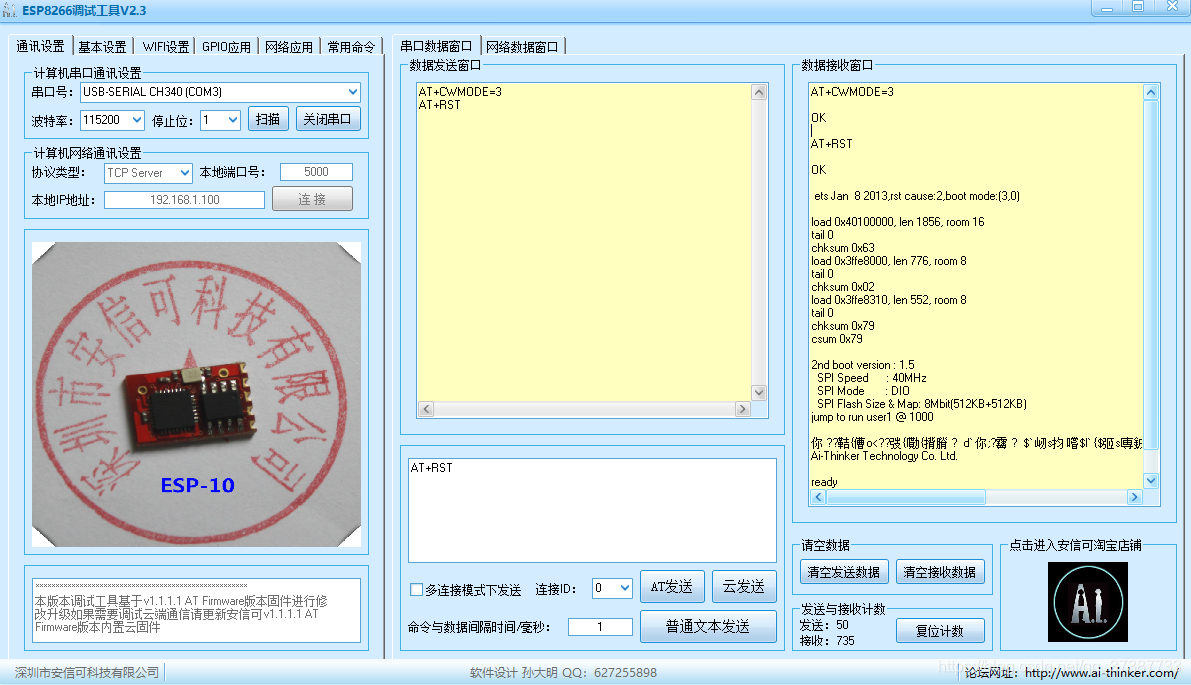Expand the 协议类型 TCP Server dropdown
Image resolution: width=1191 pixels, height=685 pixels.
tap(185, 173)
